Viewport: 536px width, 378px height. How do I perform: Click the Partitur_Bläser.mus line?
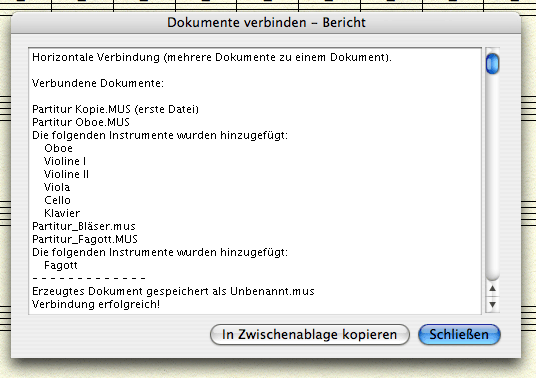coord(84,226)
